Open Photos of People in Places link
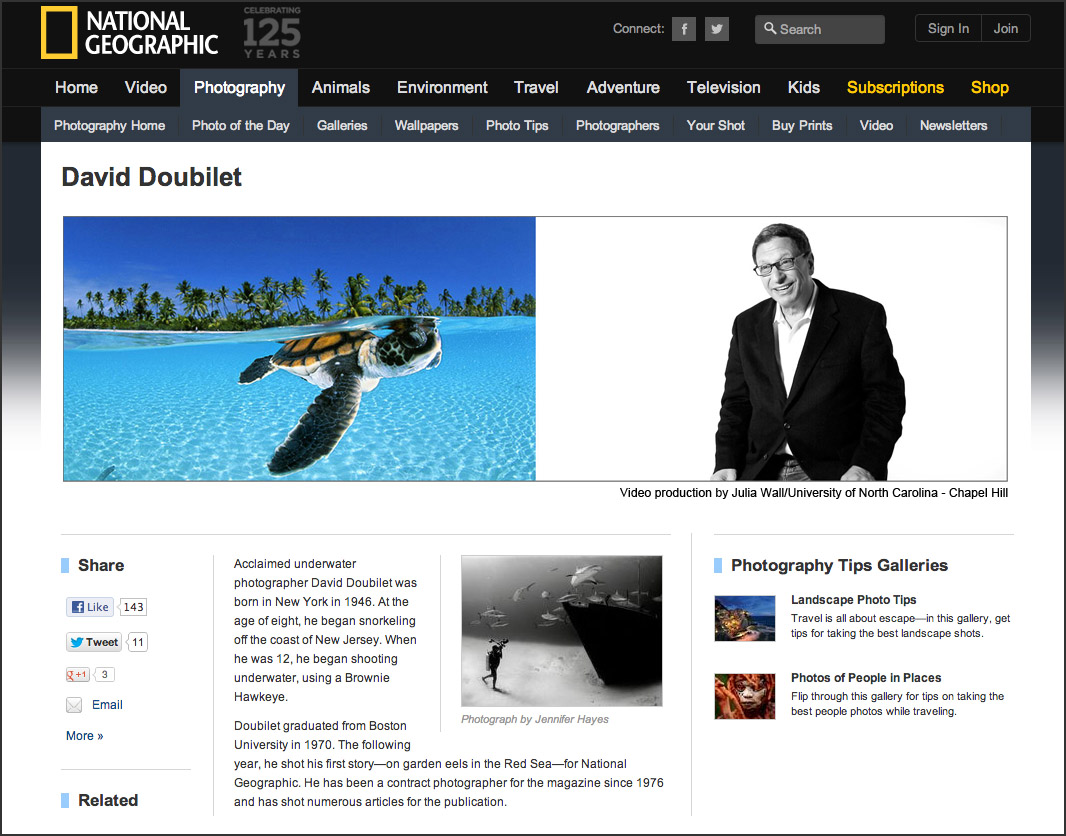 (865, 678)
